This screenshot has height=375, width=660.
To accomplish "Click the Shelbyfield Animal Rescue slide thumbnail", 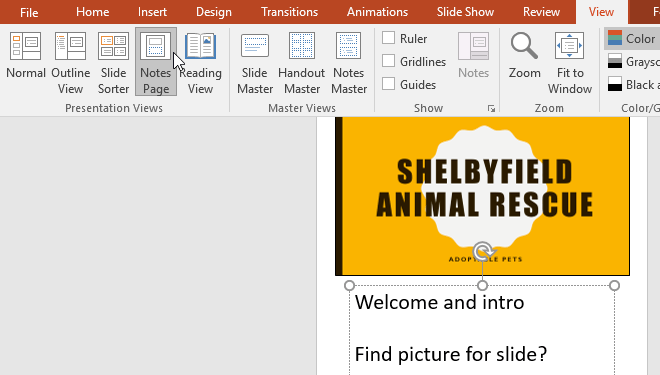I will click(482, 196).
